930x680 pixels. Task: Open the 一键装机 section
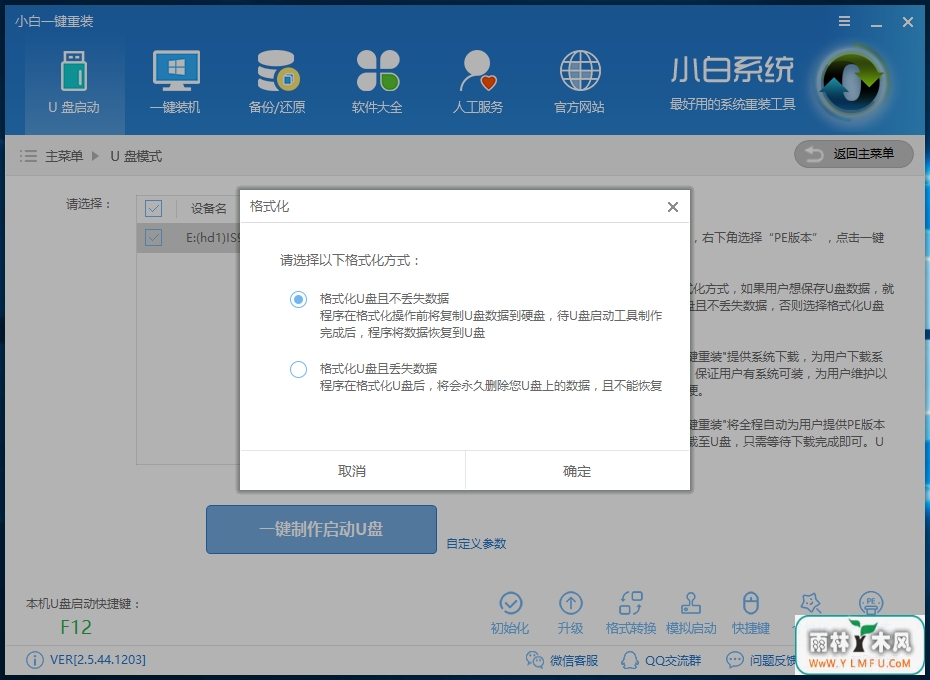[x=176, y=83]
